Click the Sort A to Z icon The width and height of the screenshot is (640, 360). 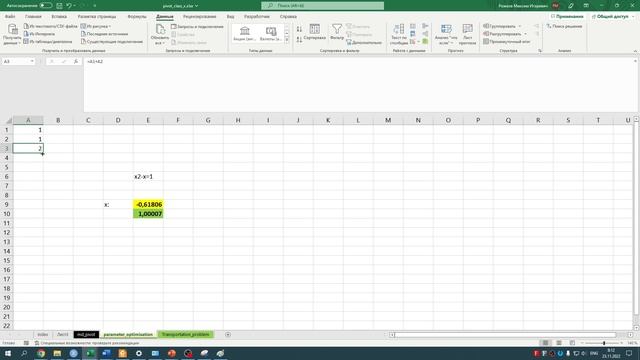click(299, 29)
